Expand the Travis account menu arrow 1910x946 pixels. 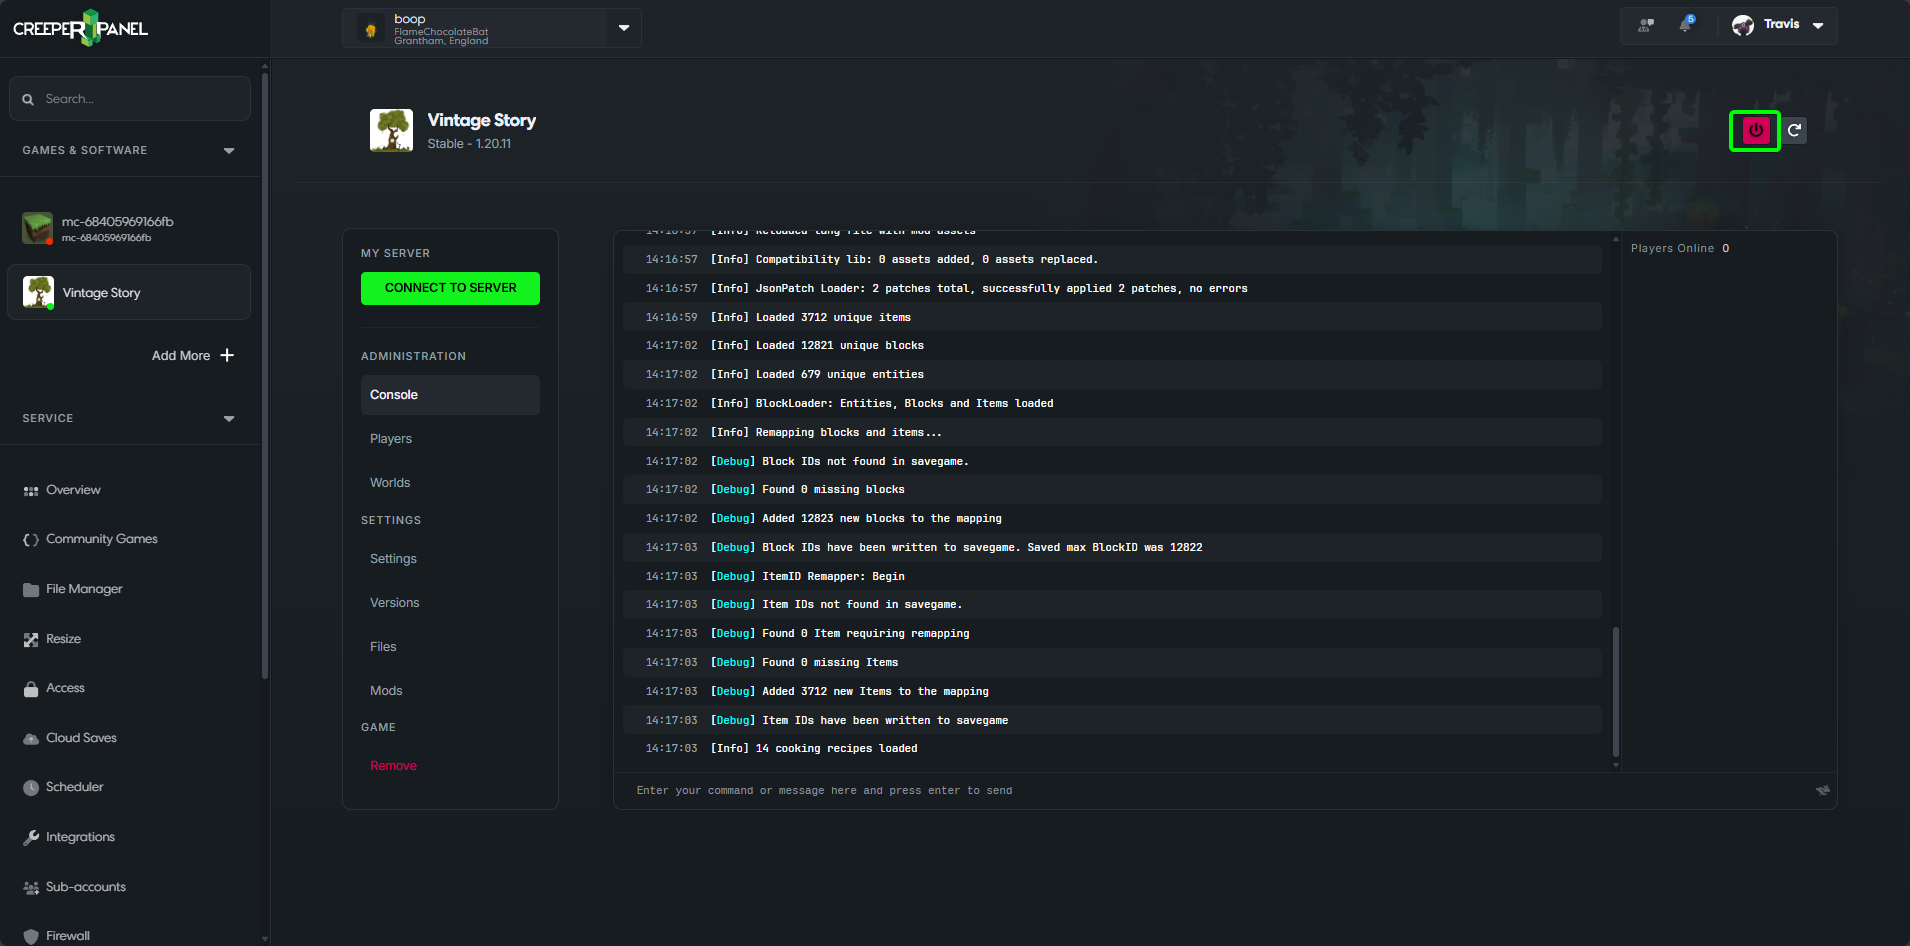pyautogui.click(x=1818, y=26)
